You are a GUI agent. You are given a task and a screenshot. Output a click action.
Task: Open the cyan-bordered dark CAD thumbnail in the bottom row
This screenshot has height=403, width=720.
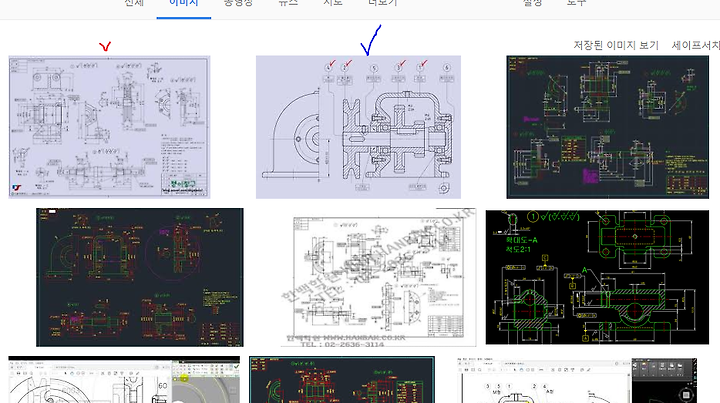click(x=342, y=380)
